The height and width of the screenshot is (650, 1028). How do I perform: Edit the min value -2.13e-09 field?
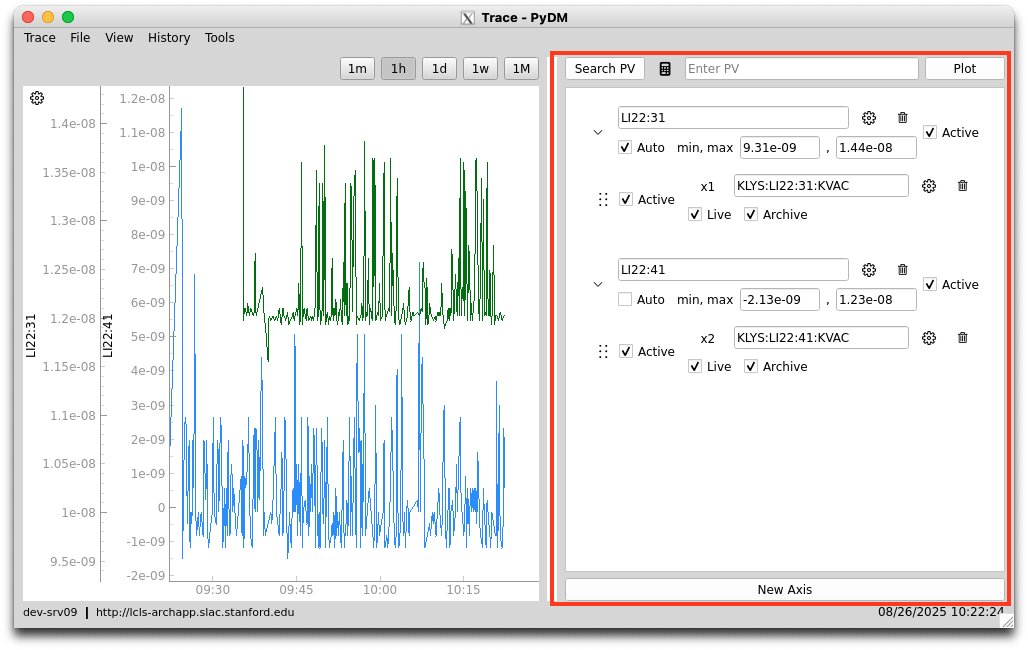tap(780, 300)
